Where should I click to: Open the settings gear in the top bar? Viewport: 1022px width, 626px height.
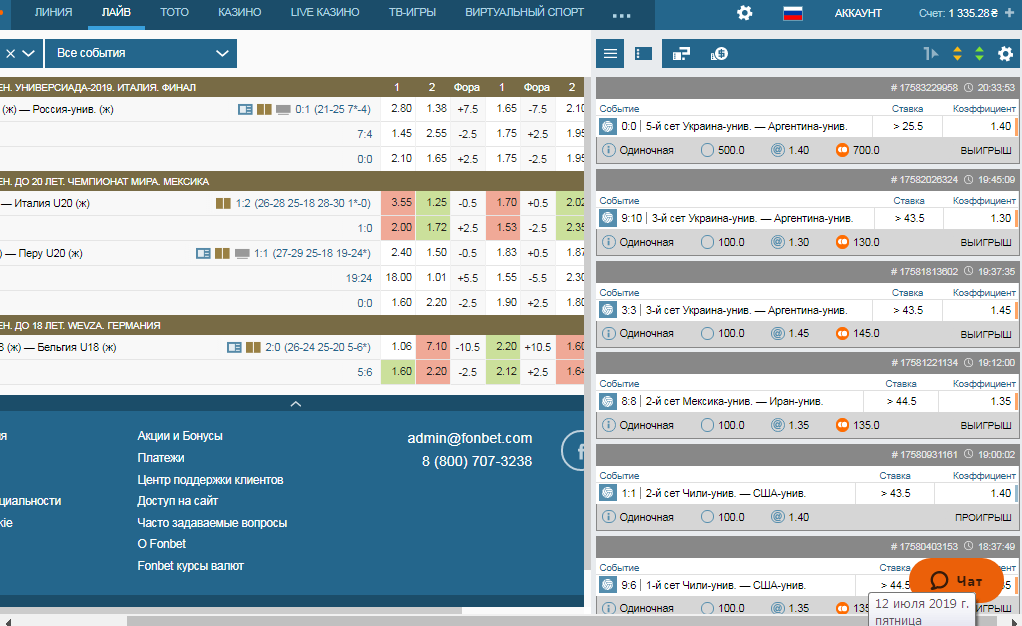[744, 13]
